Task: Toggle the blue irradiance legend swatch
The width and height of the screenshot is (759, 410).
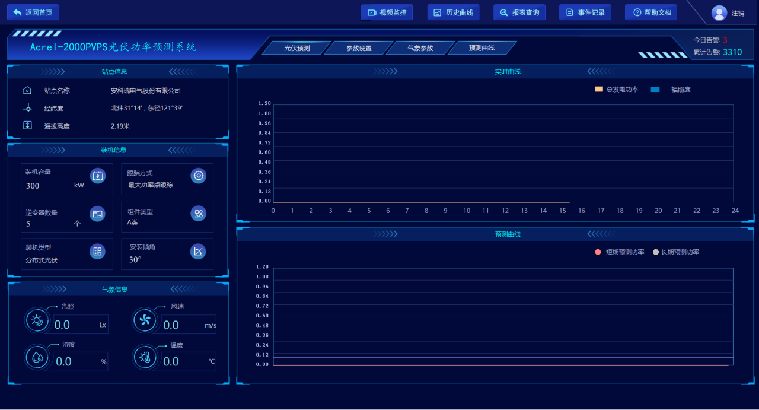Action: tap(655, 89)
